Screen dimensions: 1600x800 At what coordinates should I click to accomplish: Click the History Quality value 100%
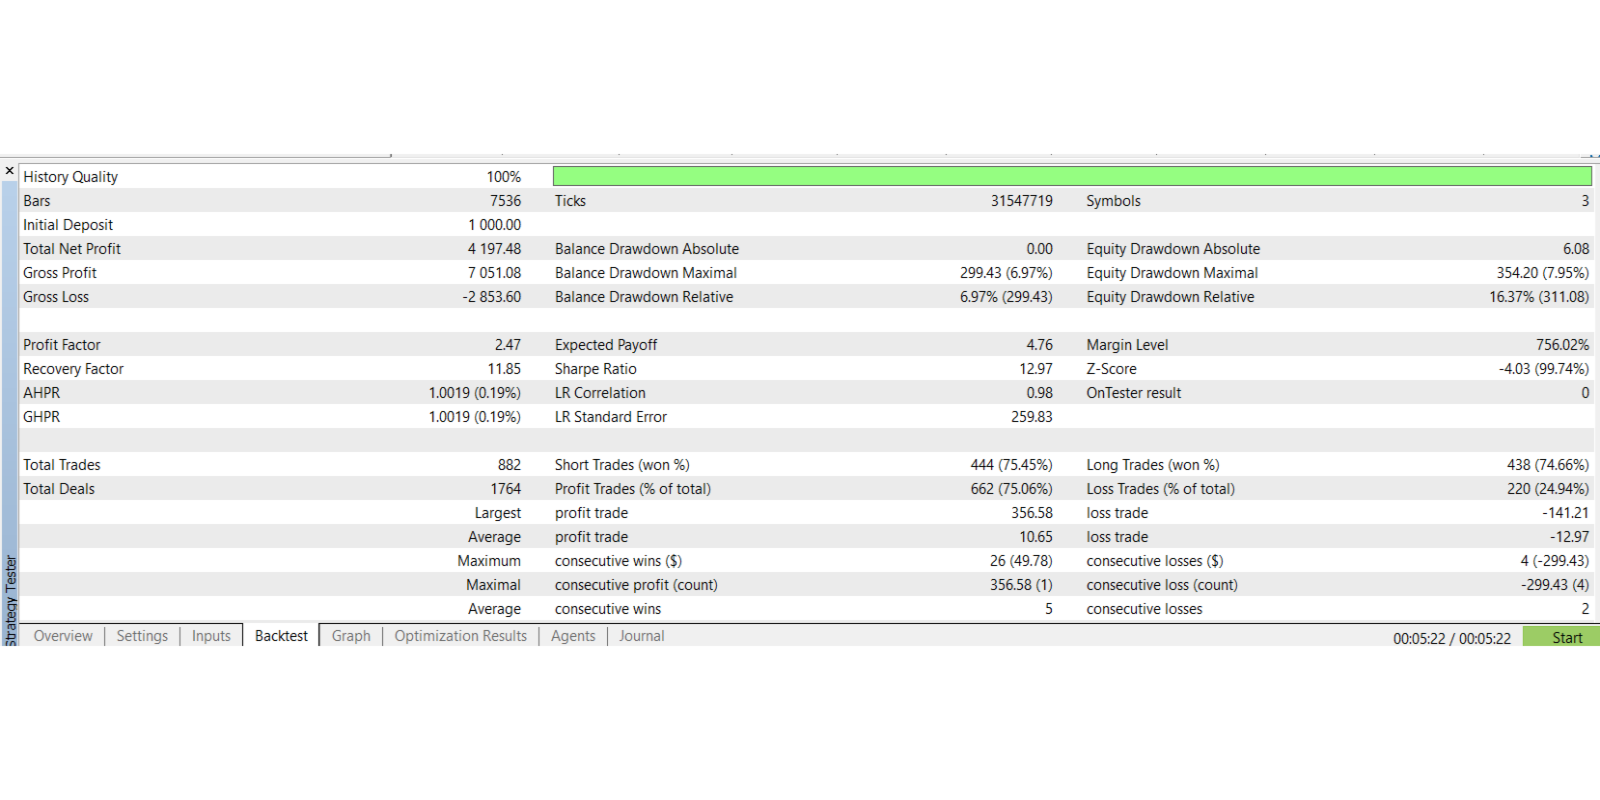pyautogui.click(x=504, y=177)
